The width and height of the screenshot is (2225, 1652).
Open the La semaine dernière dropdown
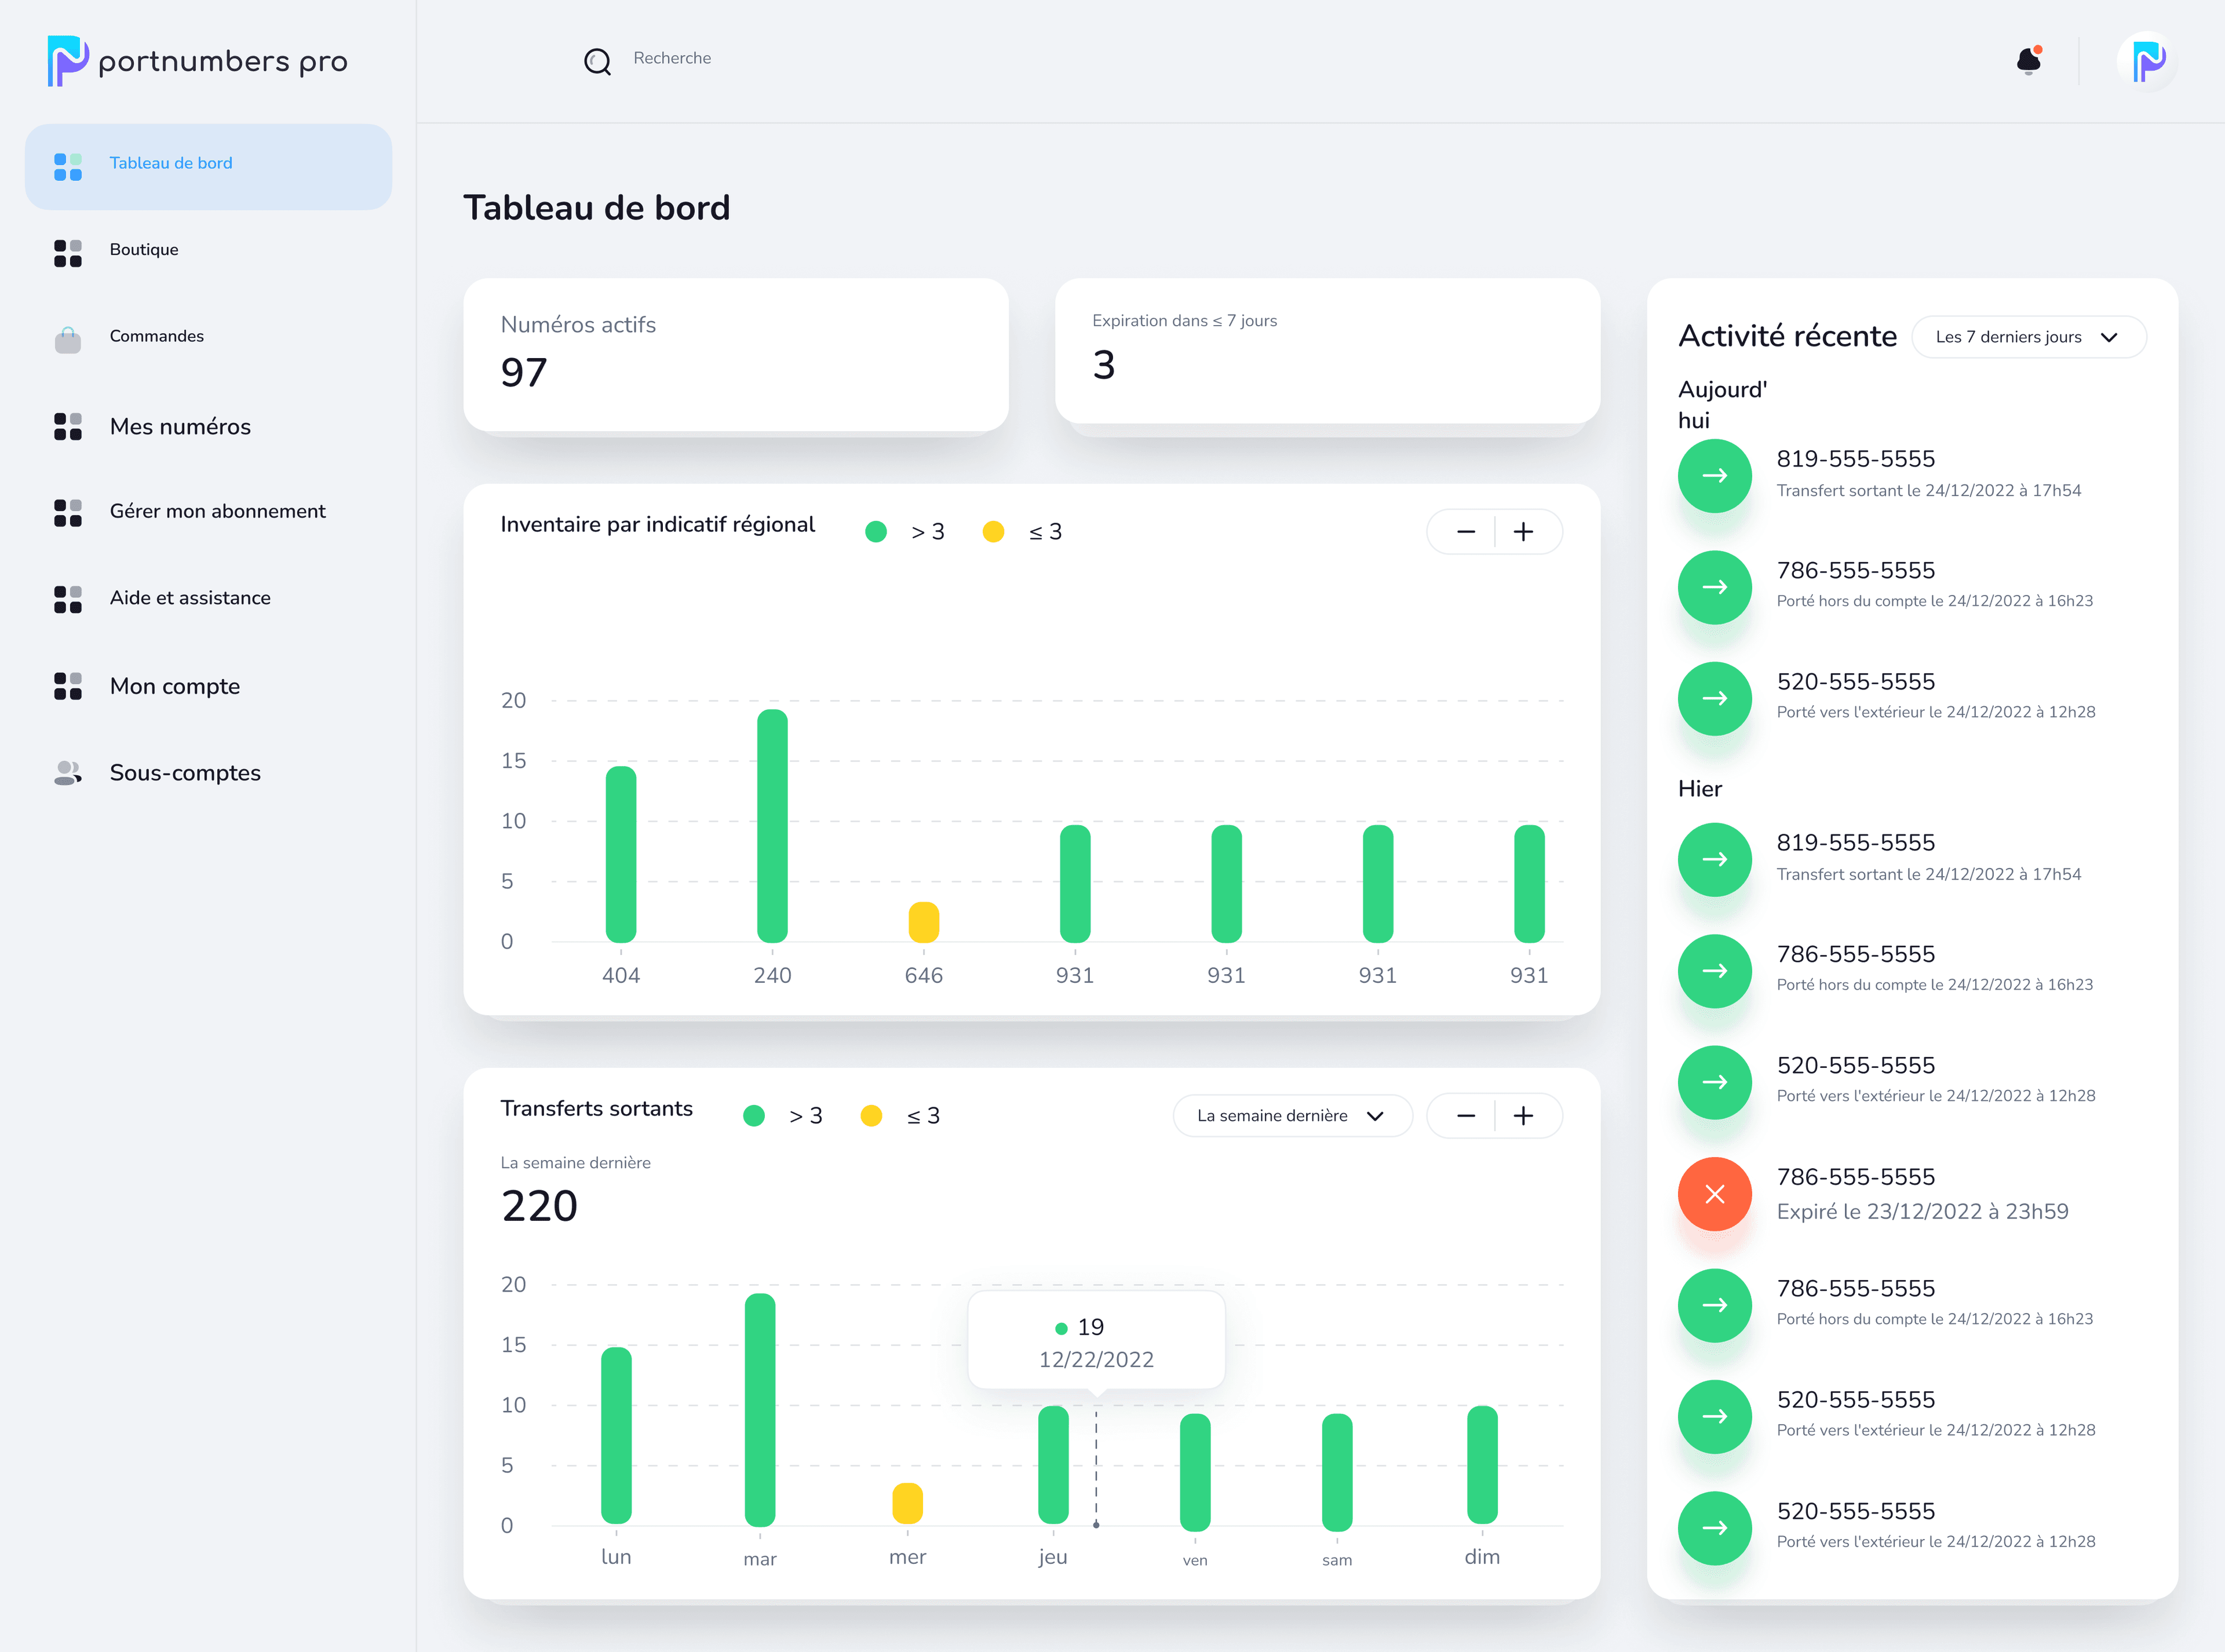1292,1116
